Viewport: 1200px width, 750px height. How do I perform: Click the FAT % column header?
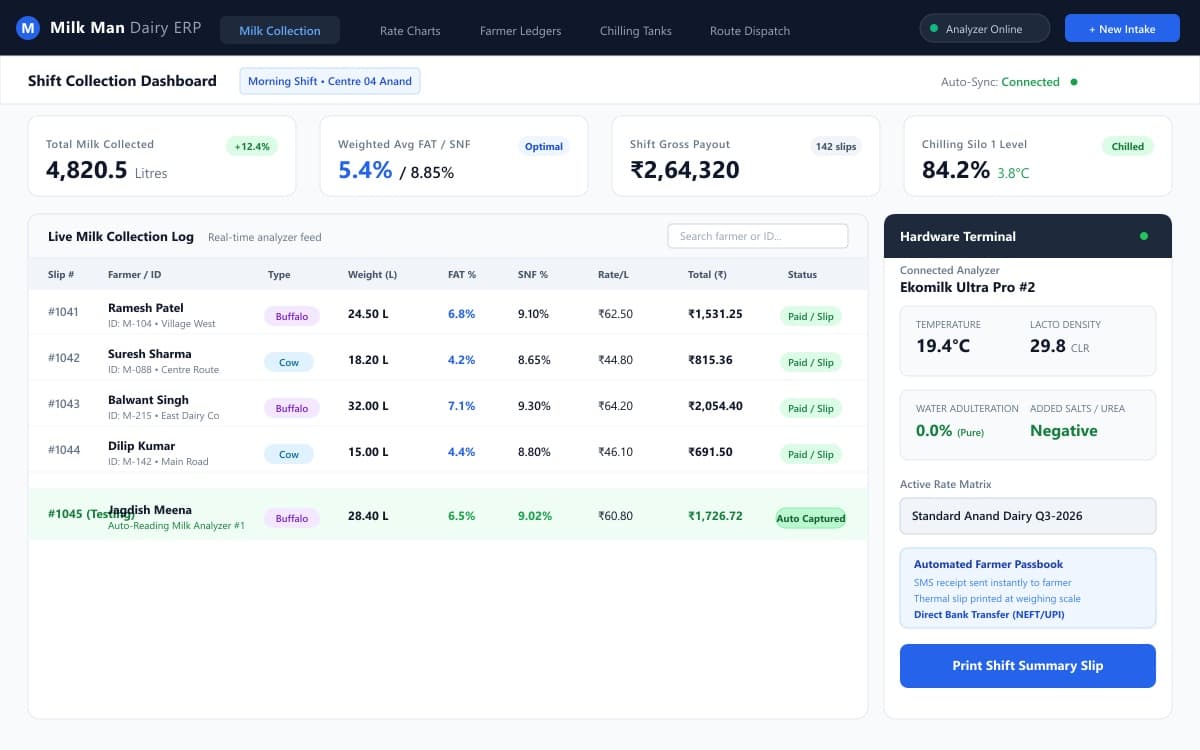point(462,274)
